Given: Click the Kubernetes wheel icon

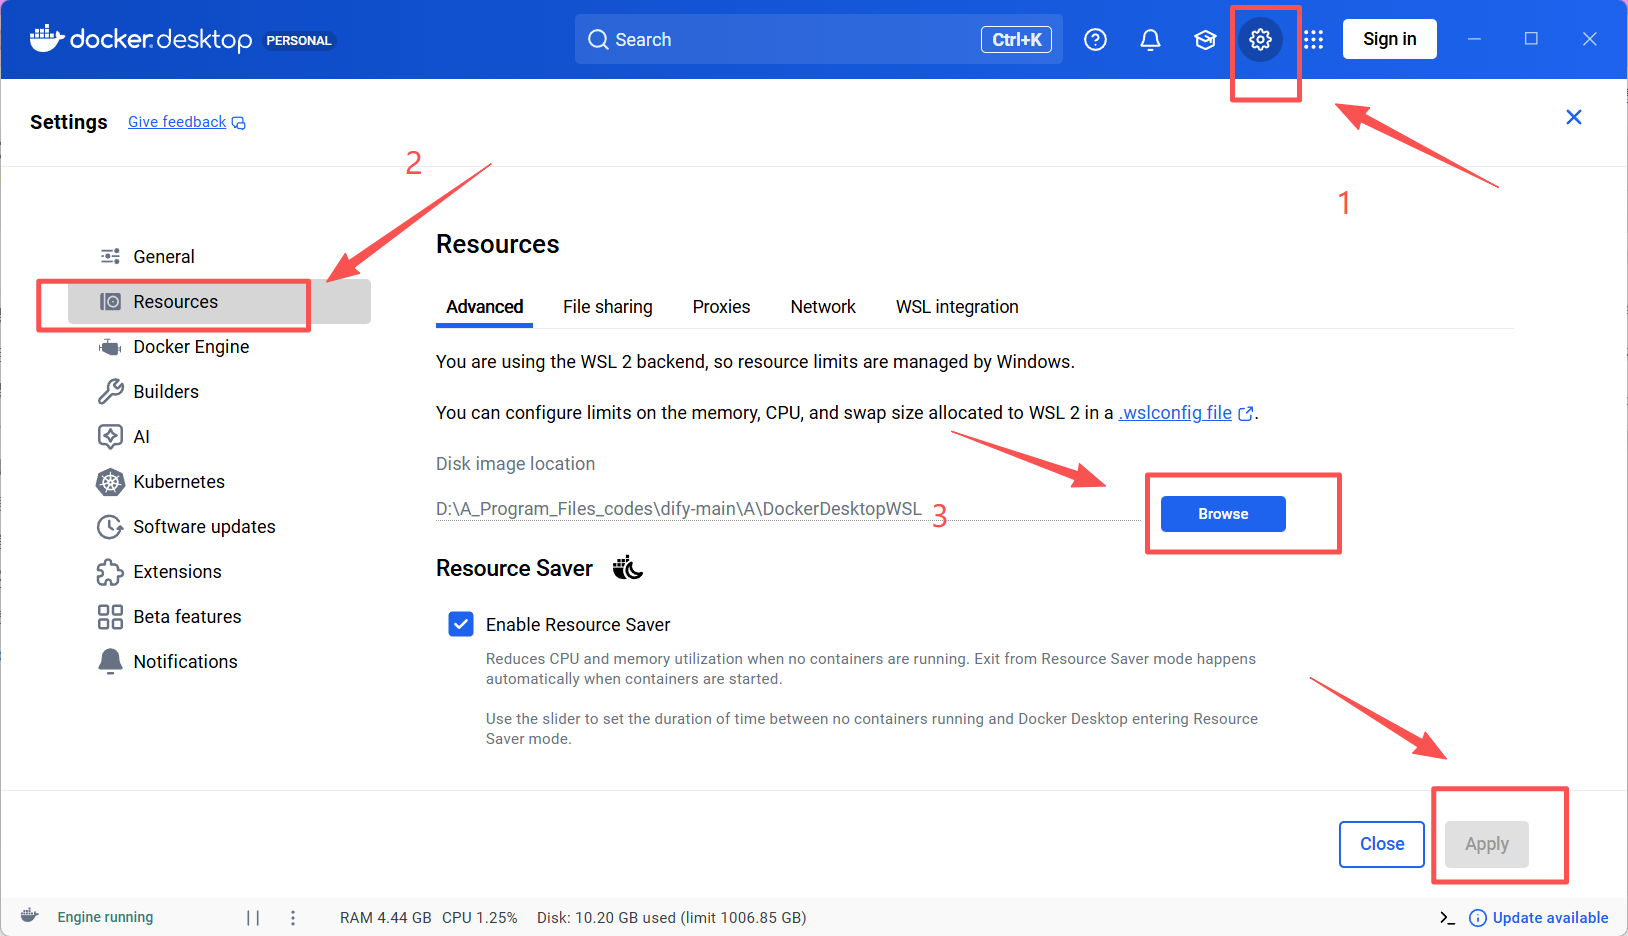Looking at the screenshot, I should pos(110,482).
